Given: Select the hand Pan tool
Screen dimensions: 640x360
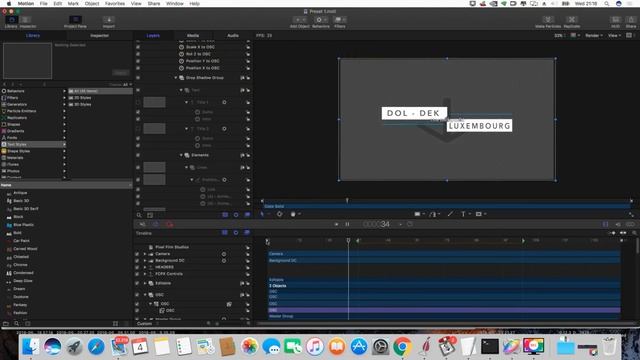Looking at the screenshot, I should (293, 214).
